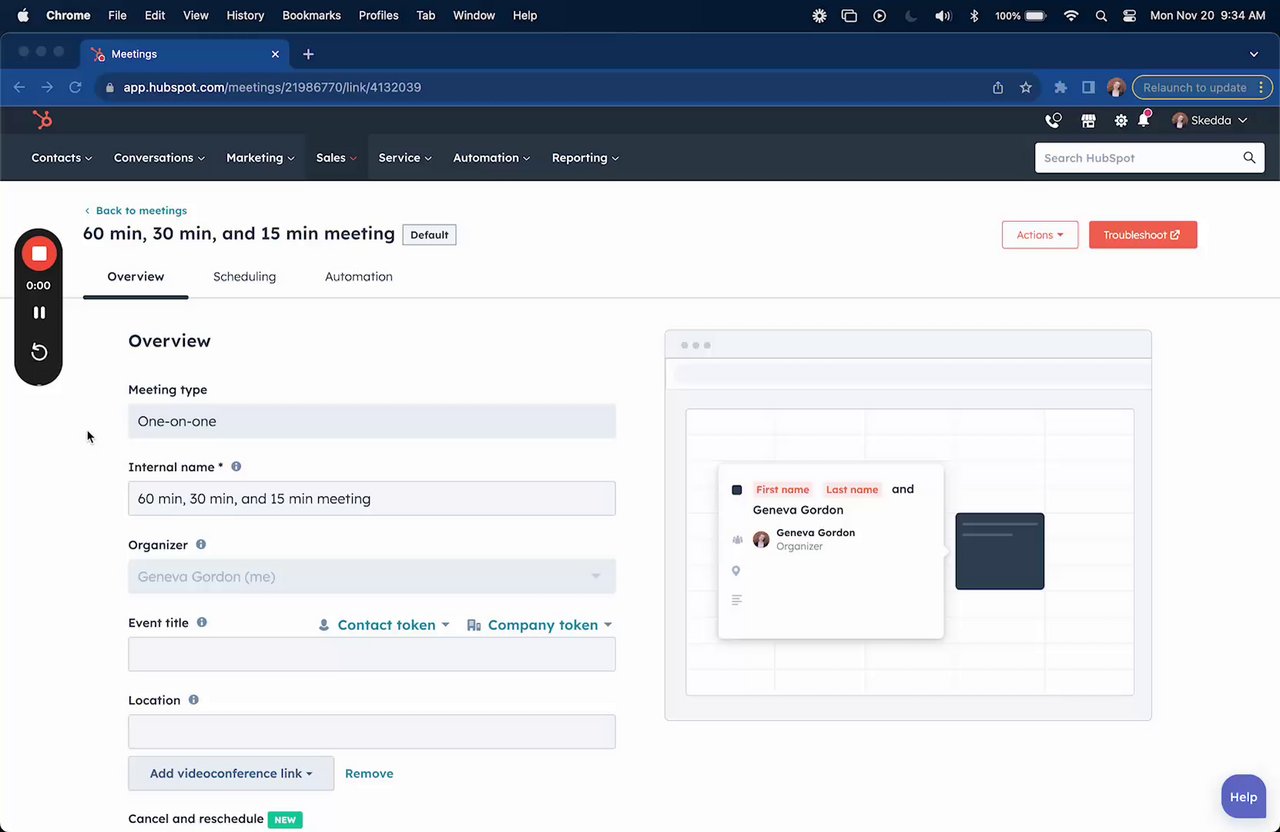
Task: Expand Chrome's tab search chevron
Action: click(x=1254, y=54)
